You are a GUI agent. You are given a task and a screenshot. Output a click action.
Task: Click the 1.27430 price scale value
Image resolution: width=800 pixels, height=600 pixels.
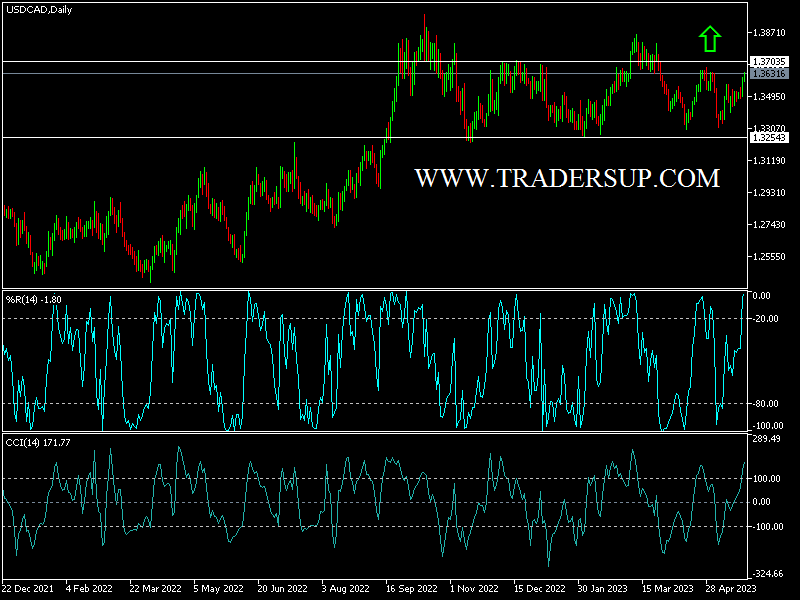coord(769,224)
